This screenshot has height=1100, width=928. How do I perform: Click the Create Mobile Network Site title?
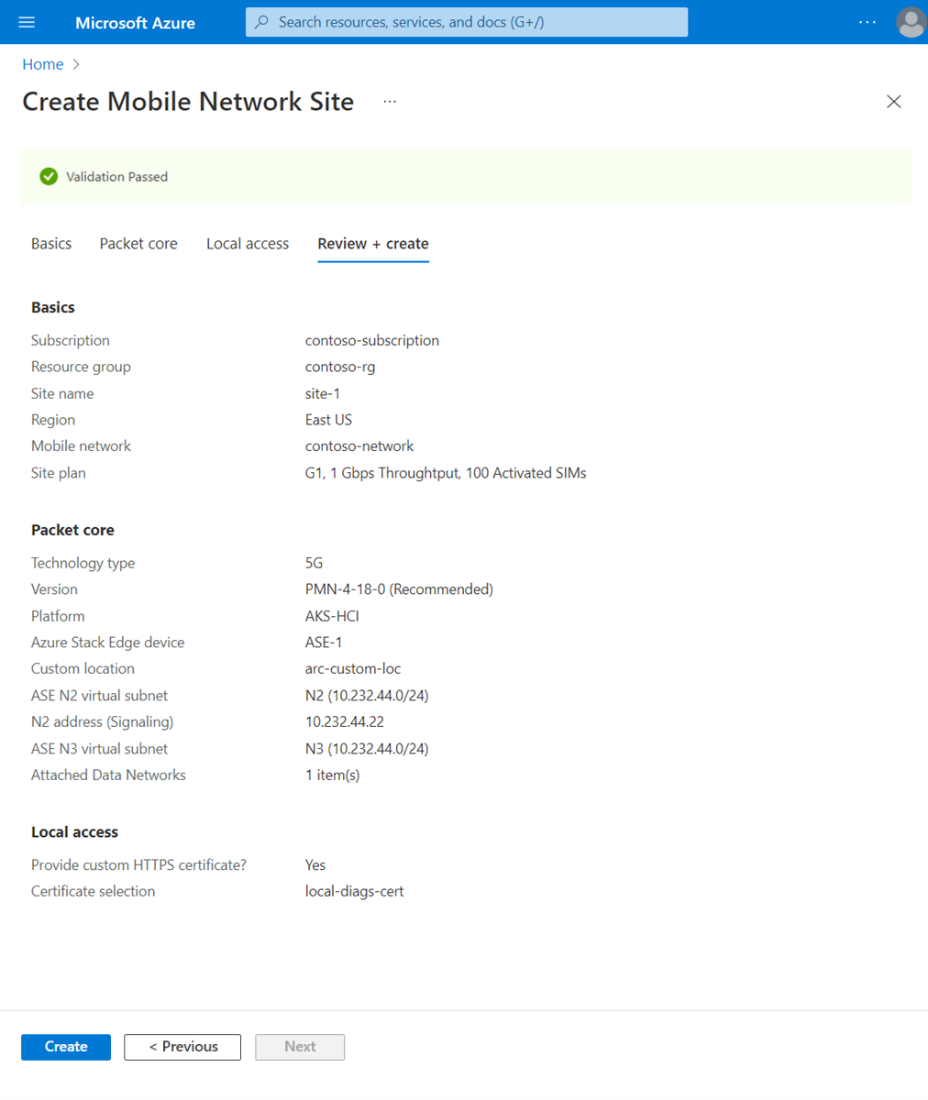click(x=188, y=102)
